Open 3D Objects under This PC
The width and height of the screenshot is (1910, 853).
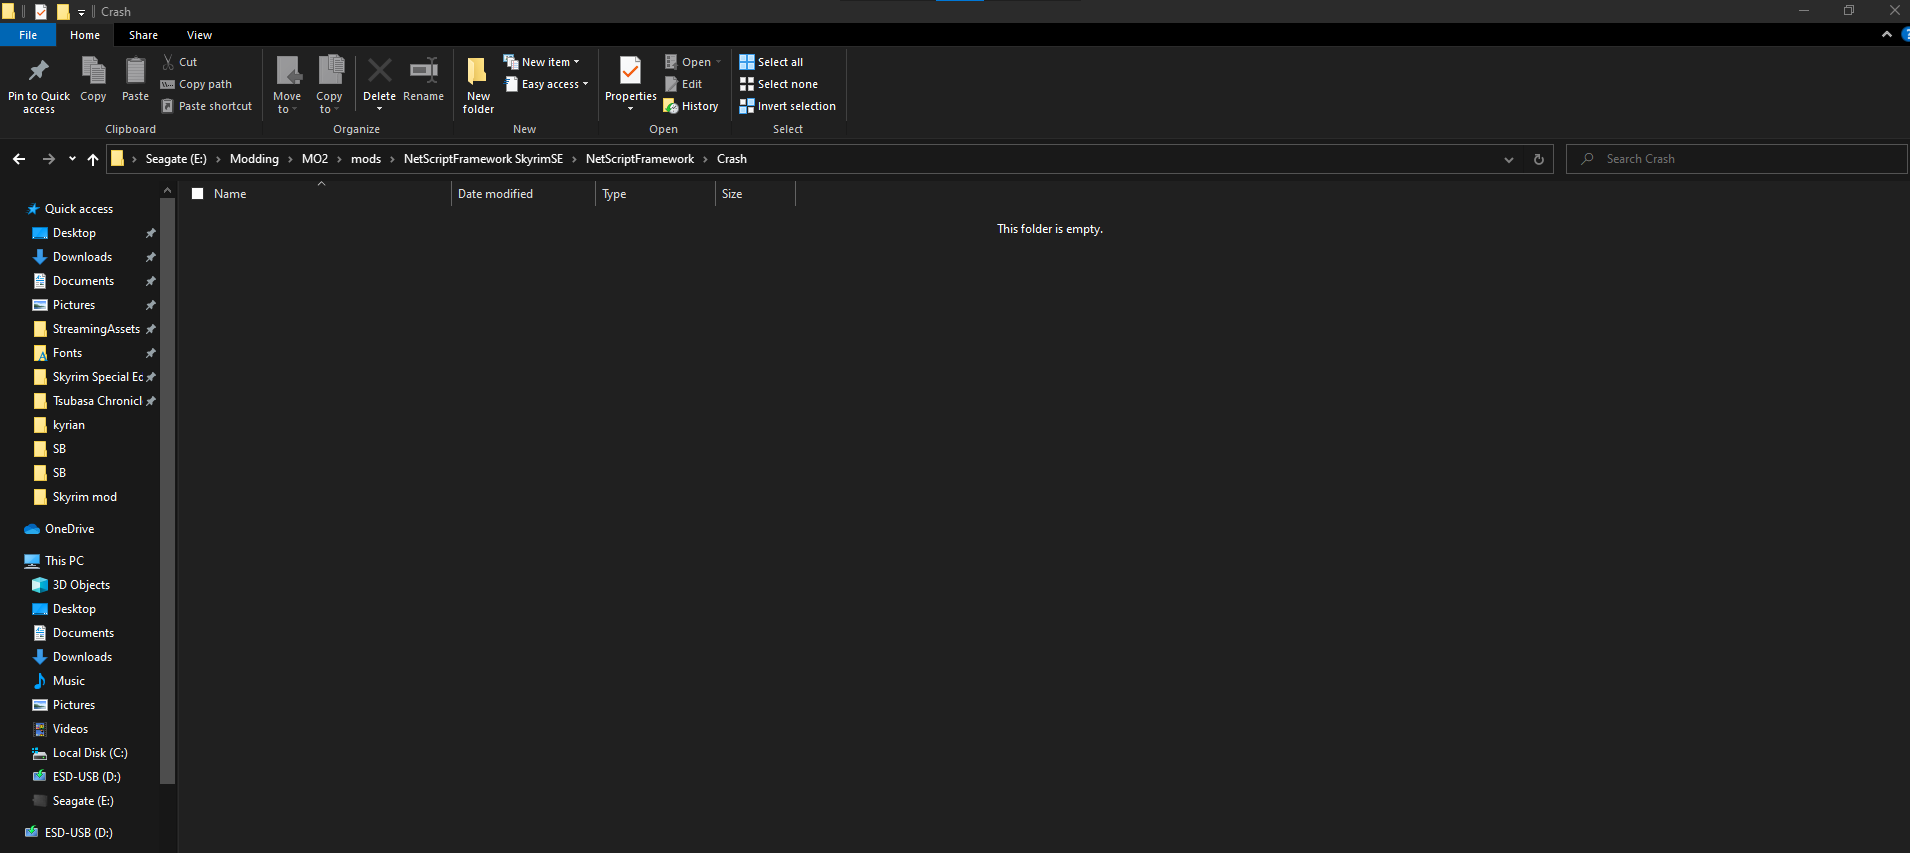point(81,585)
